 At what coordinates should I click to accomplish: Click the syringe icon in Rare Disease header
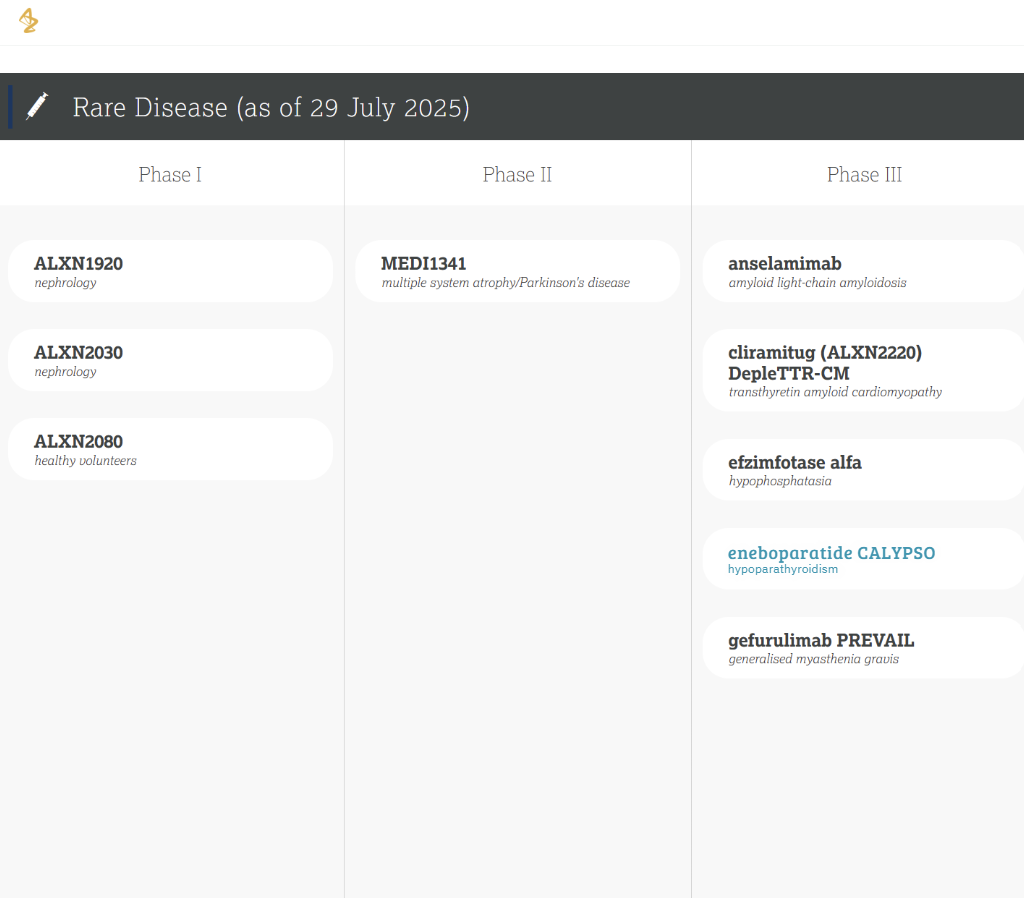pyautogui.click(x=37, y=106)
